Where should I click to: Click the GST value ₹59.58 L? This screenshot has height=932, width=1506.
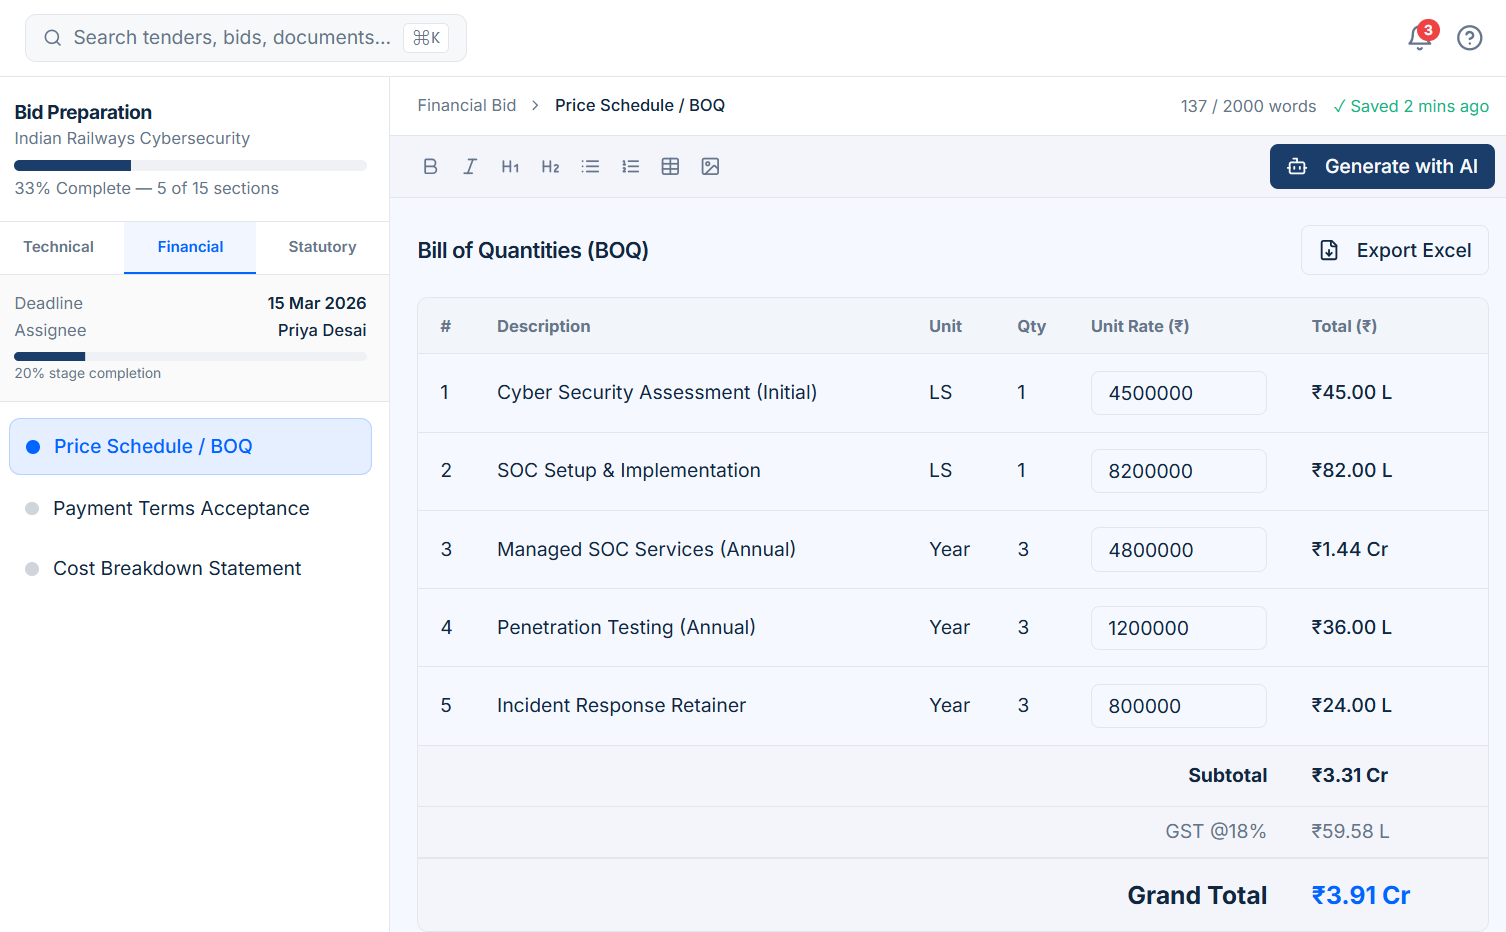coord(1350,832)
